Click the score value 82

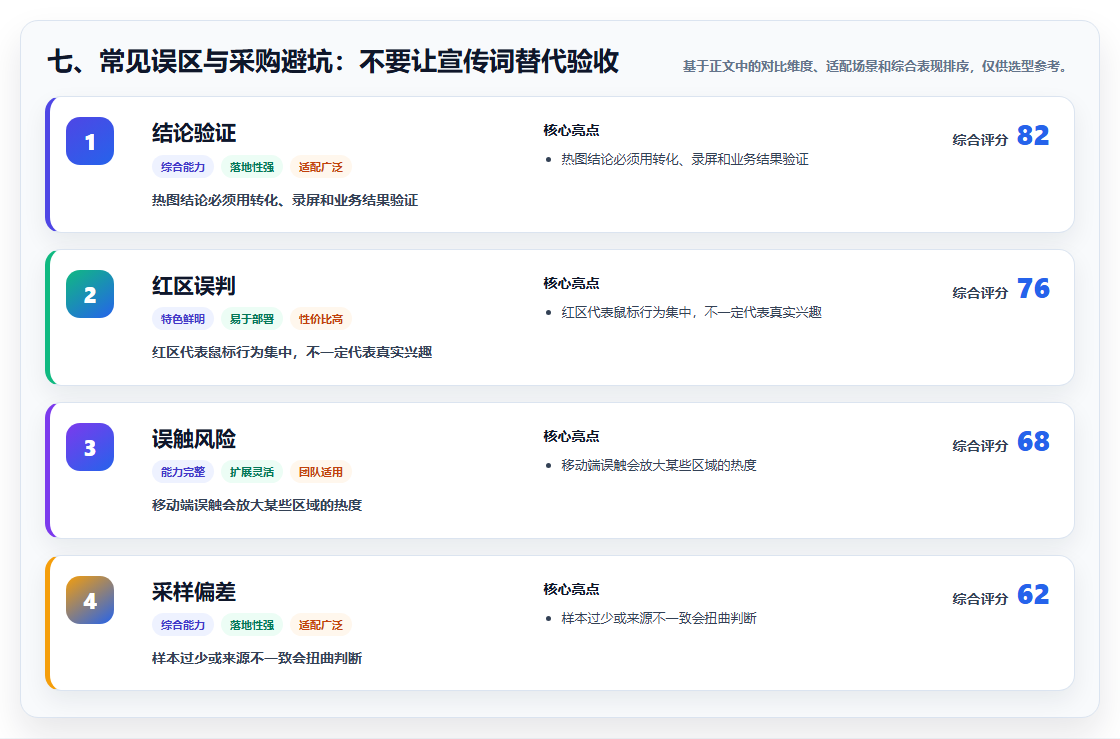[x=1033, y=136]
